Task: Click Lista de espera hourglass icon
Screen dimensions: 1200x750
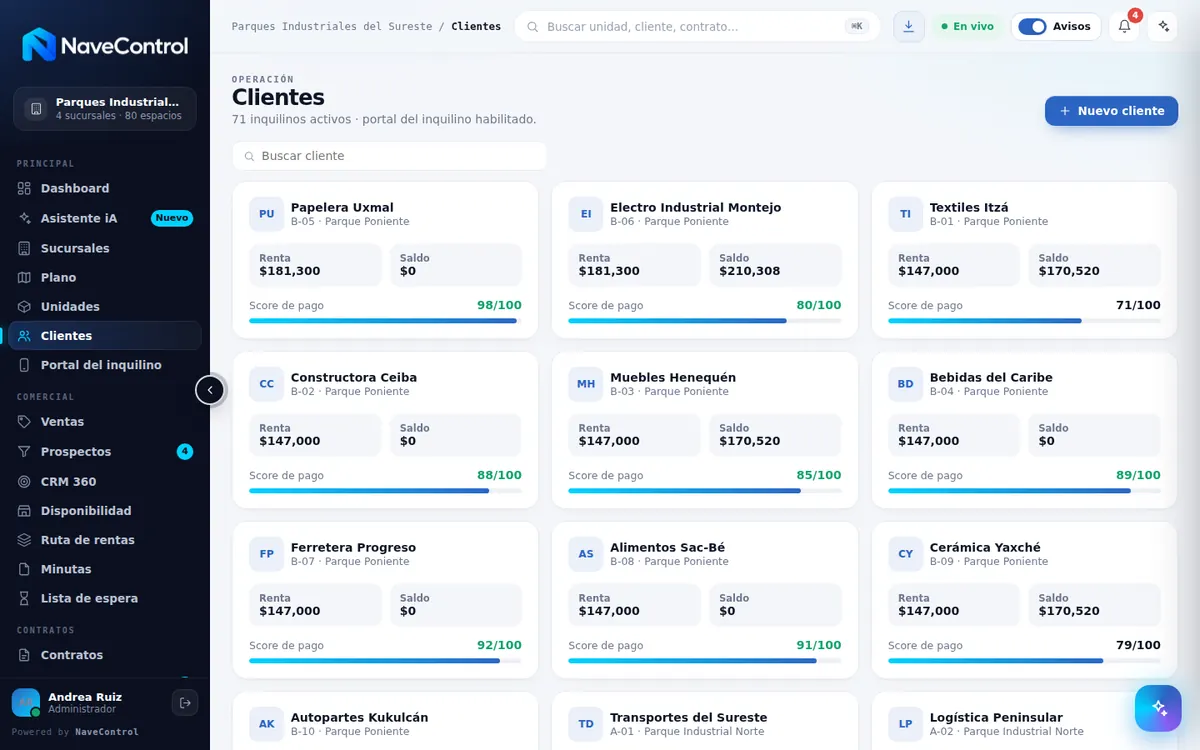Action: (25, 598)
